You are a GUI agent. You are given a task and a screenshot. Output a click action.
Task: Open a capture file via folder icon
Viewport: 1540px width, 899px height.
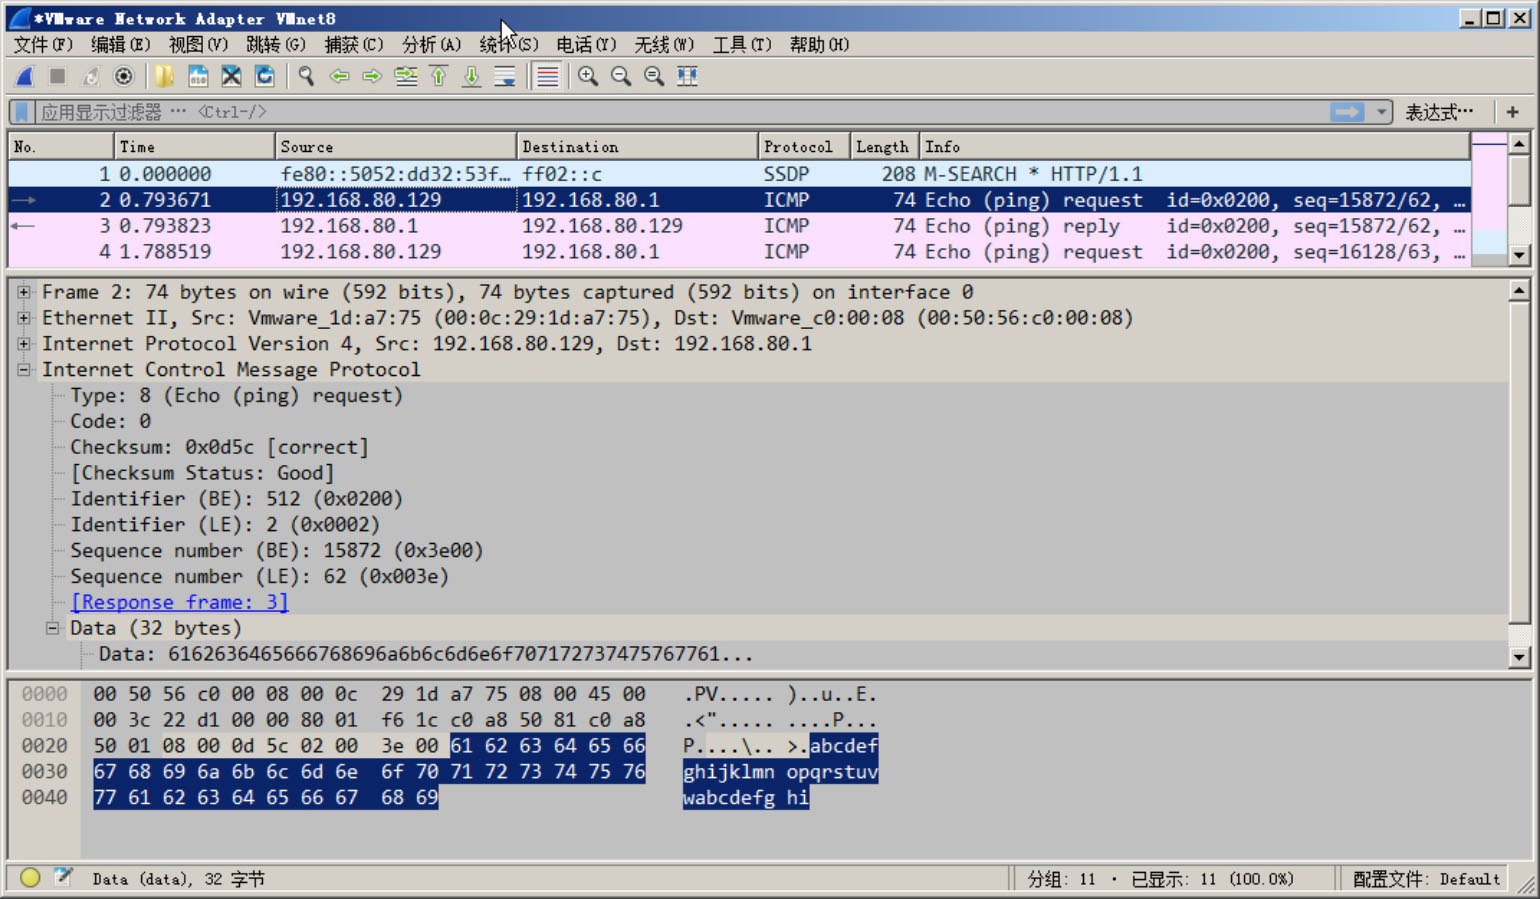[x=164, y=76]
